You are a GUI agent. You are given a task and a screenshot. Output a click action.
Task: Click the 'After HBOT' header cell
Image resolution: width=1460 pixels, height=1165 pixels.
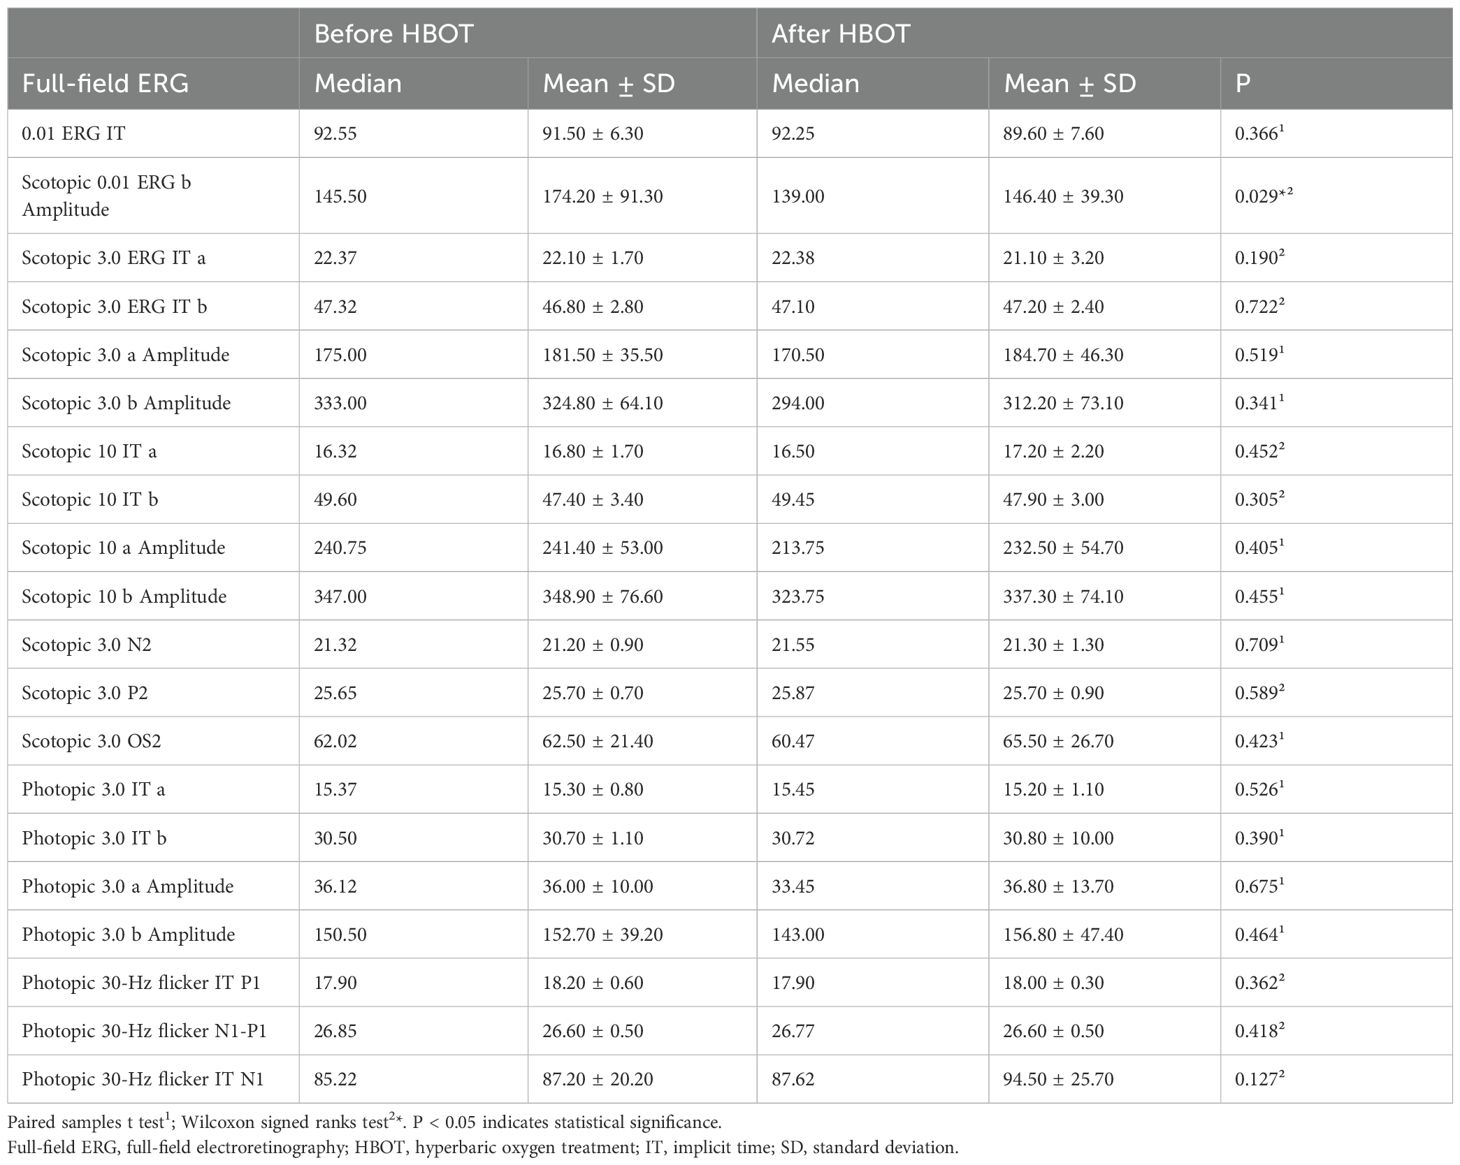pos(840,34)
